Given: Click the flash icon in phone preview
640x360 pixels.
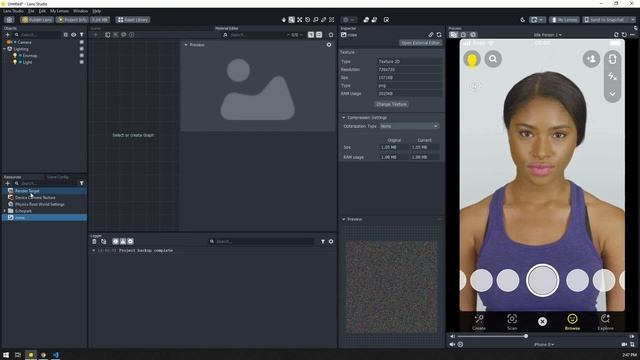Looking at the screenshot, I should (612, 76).
